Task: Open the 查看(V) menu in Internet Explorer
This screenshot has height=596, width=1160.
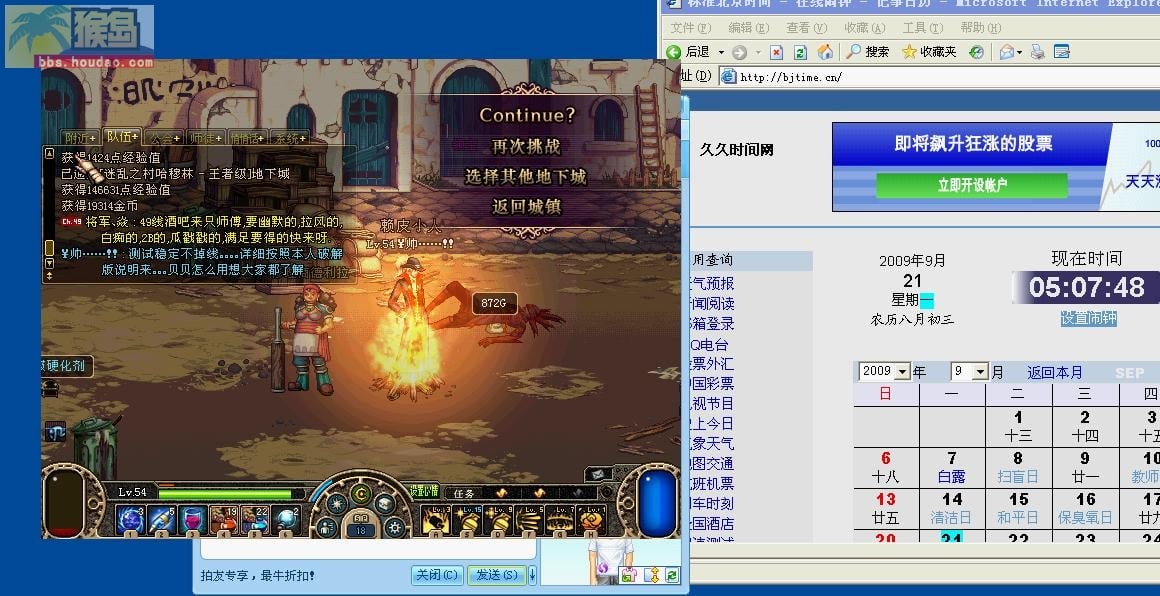Action: pyautogui.click(x=806, y=27)
